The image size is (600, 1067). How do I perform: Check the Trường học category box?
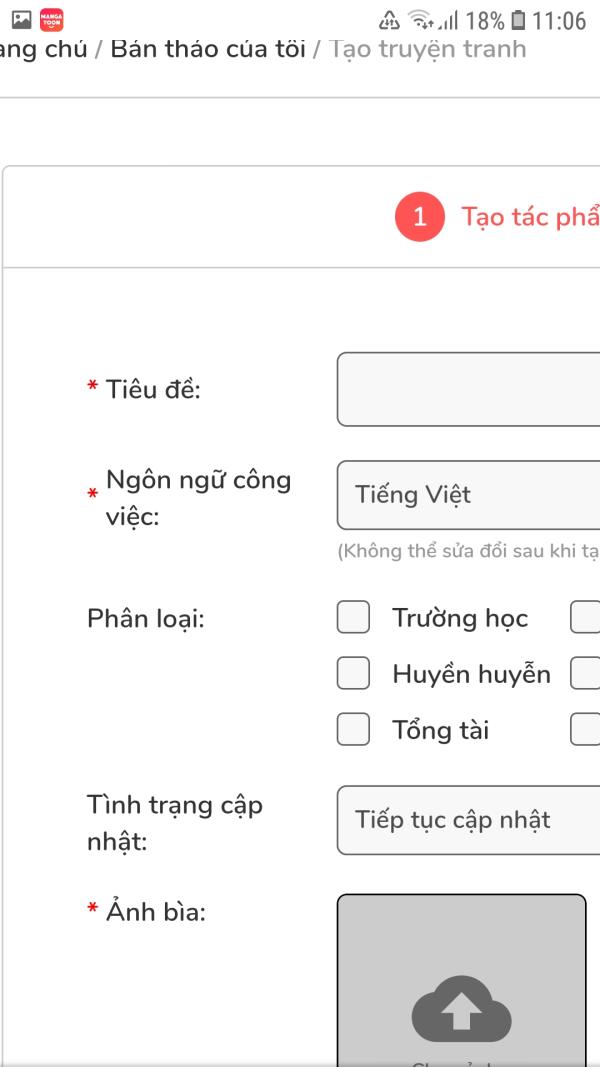click(x=353, y=619)
